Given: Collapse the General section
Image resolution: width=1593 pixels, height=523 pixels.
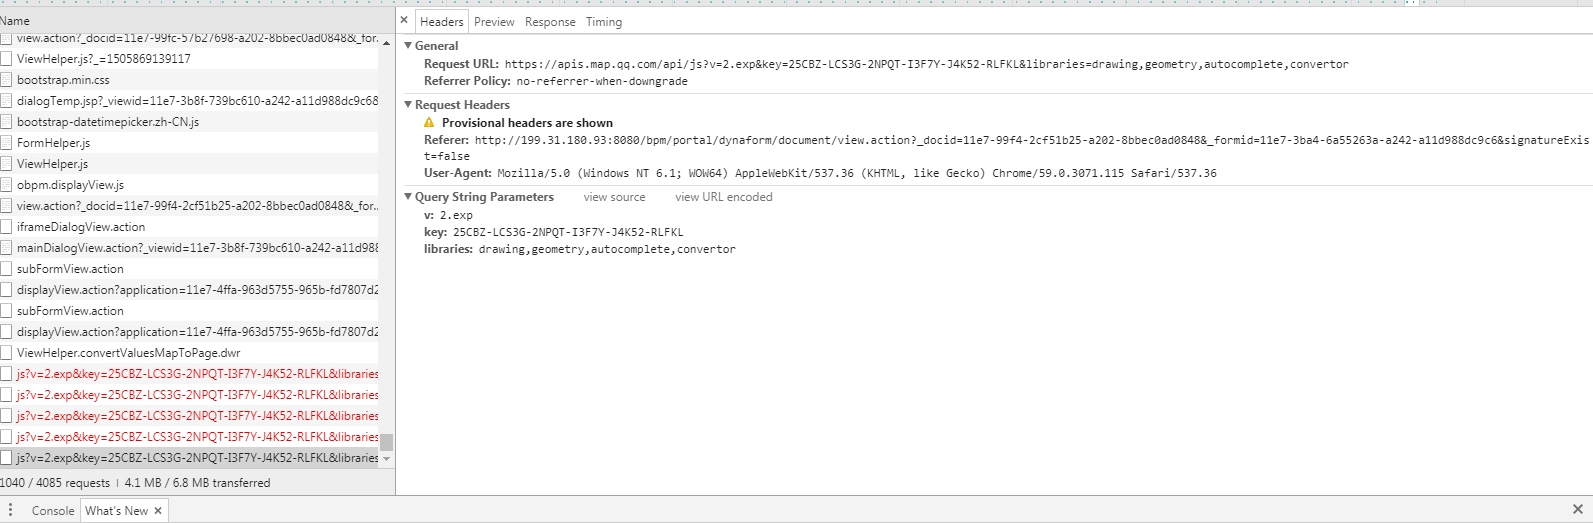Looking at the screenshot, I should 408,46.
